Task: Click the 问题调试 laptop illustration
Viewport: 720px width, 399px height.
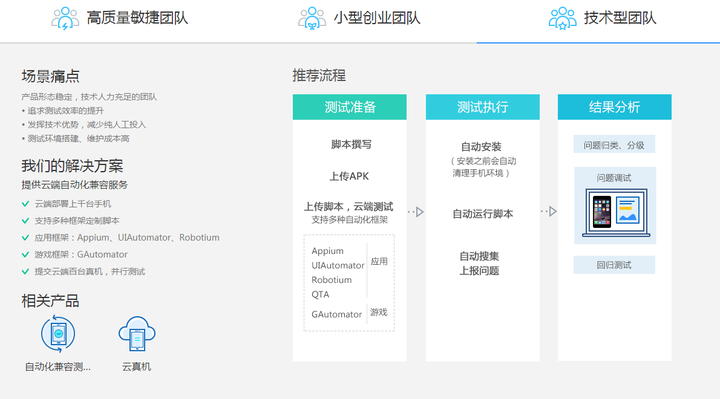Action: [x=616, y=213]
